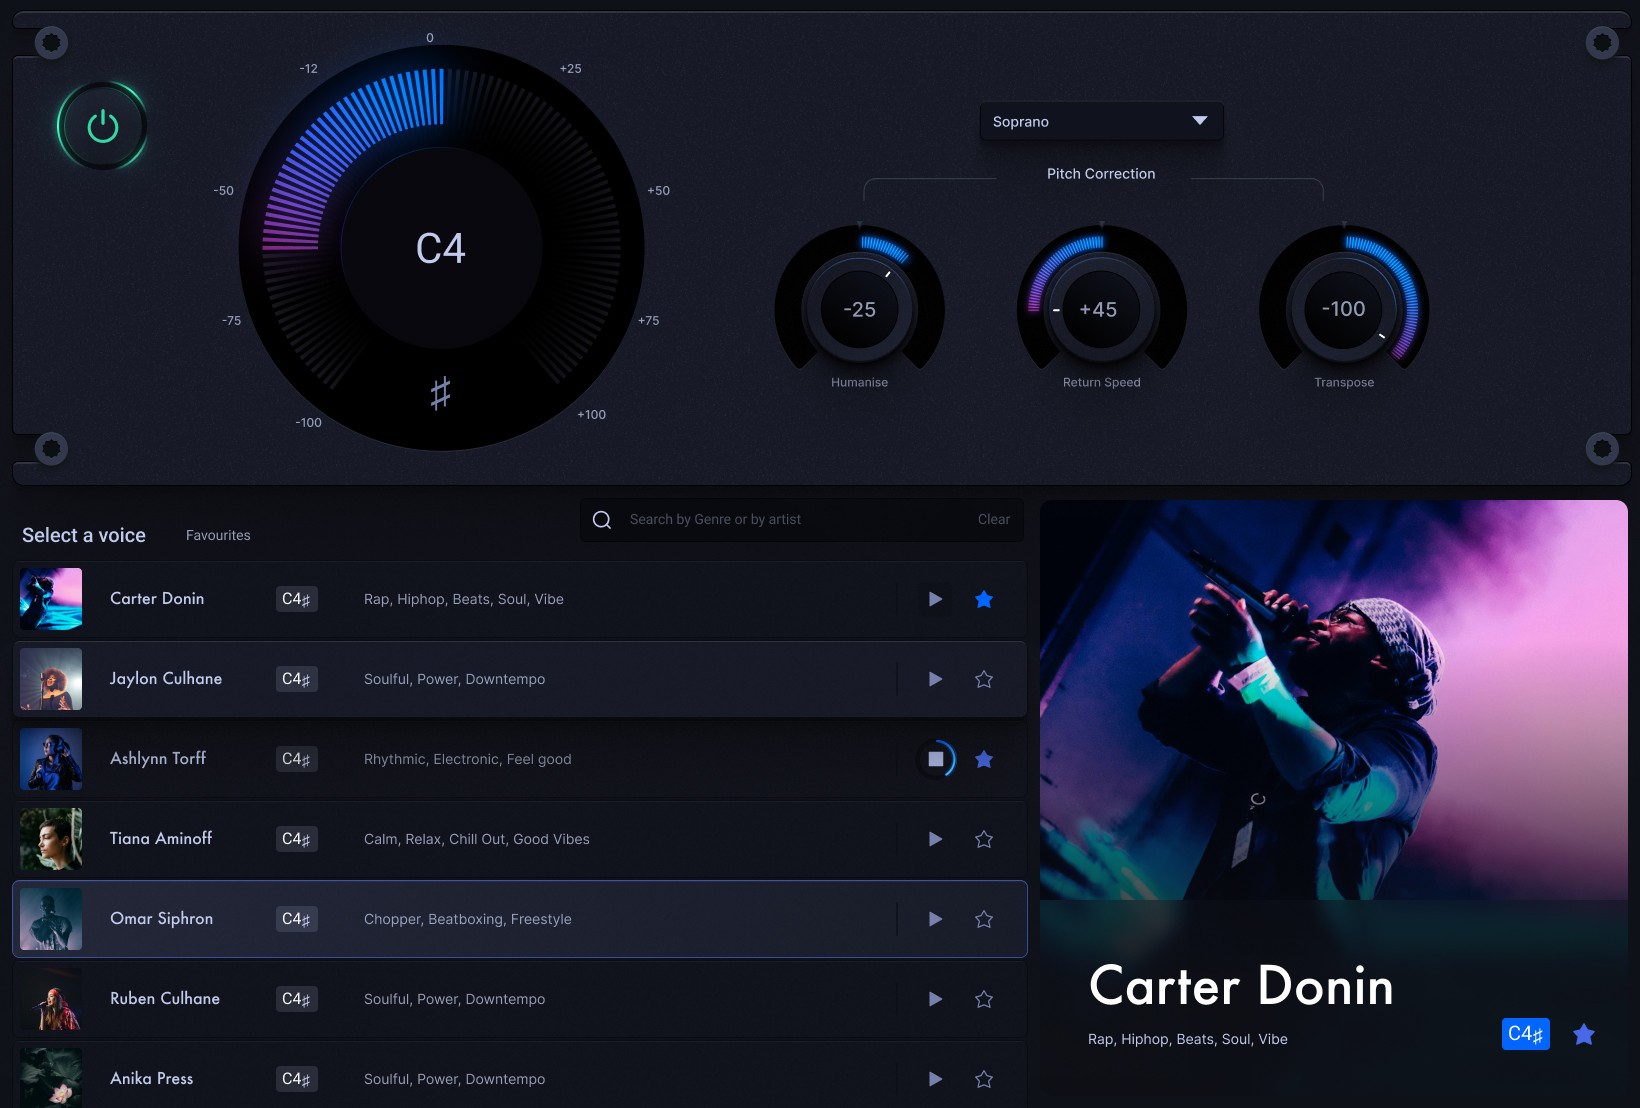Clear the search field
Viewport: 1640px width, 1108px height.
coord(993,519)
